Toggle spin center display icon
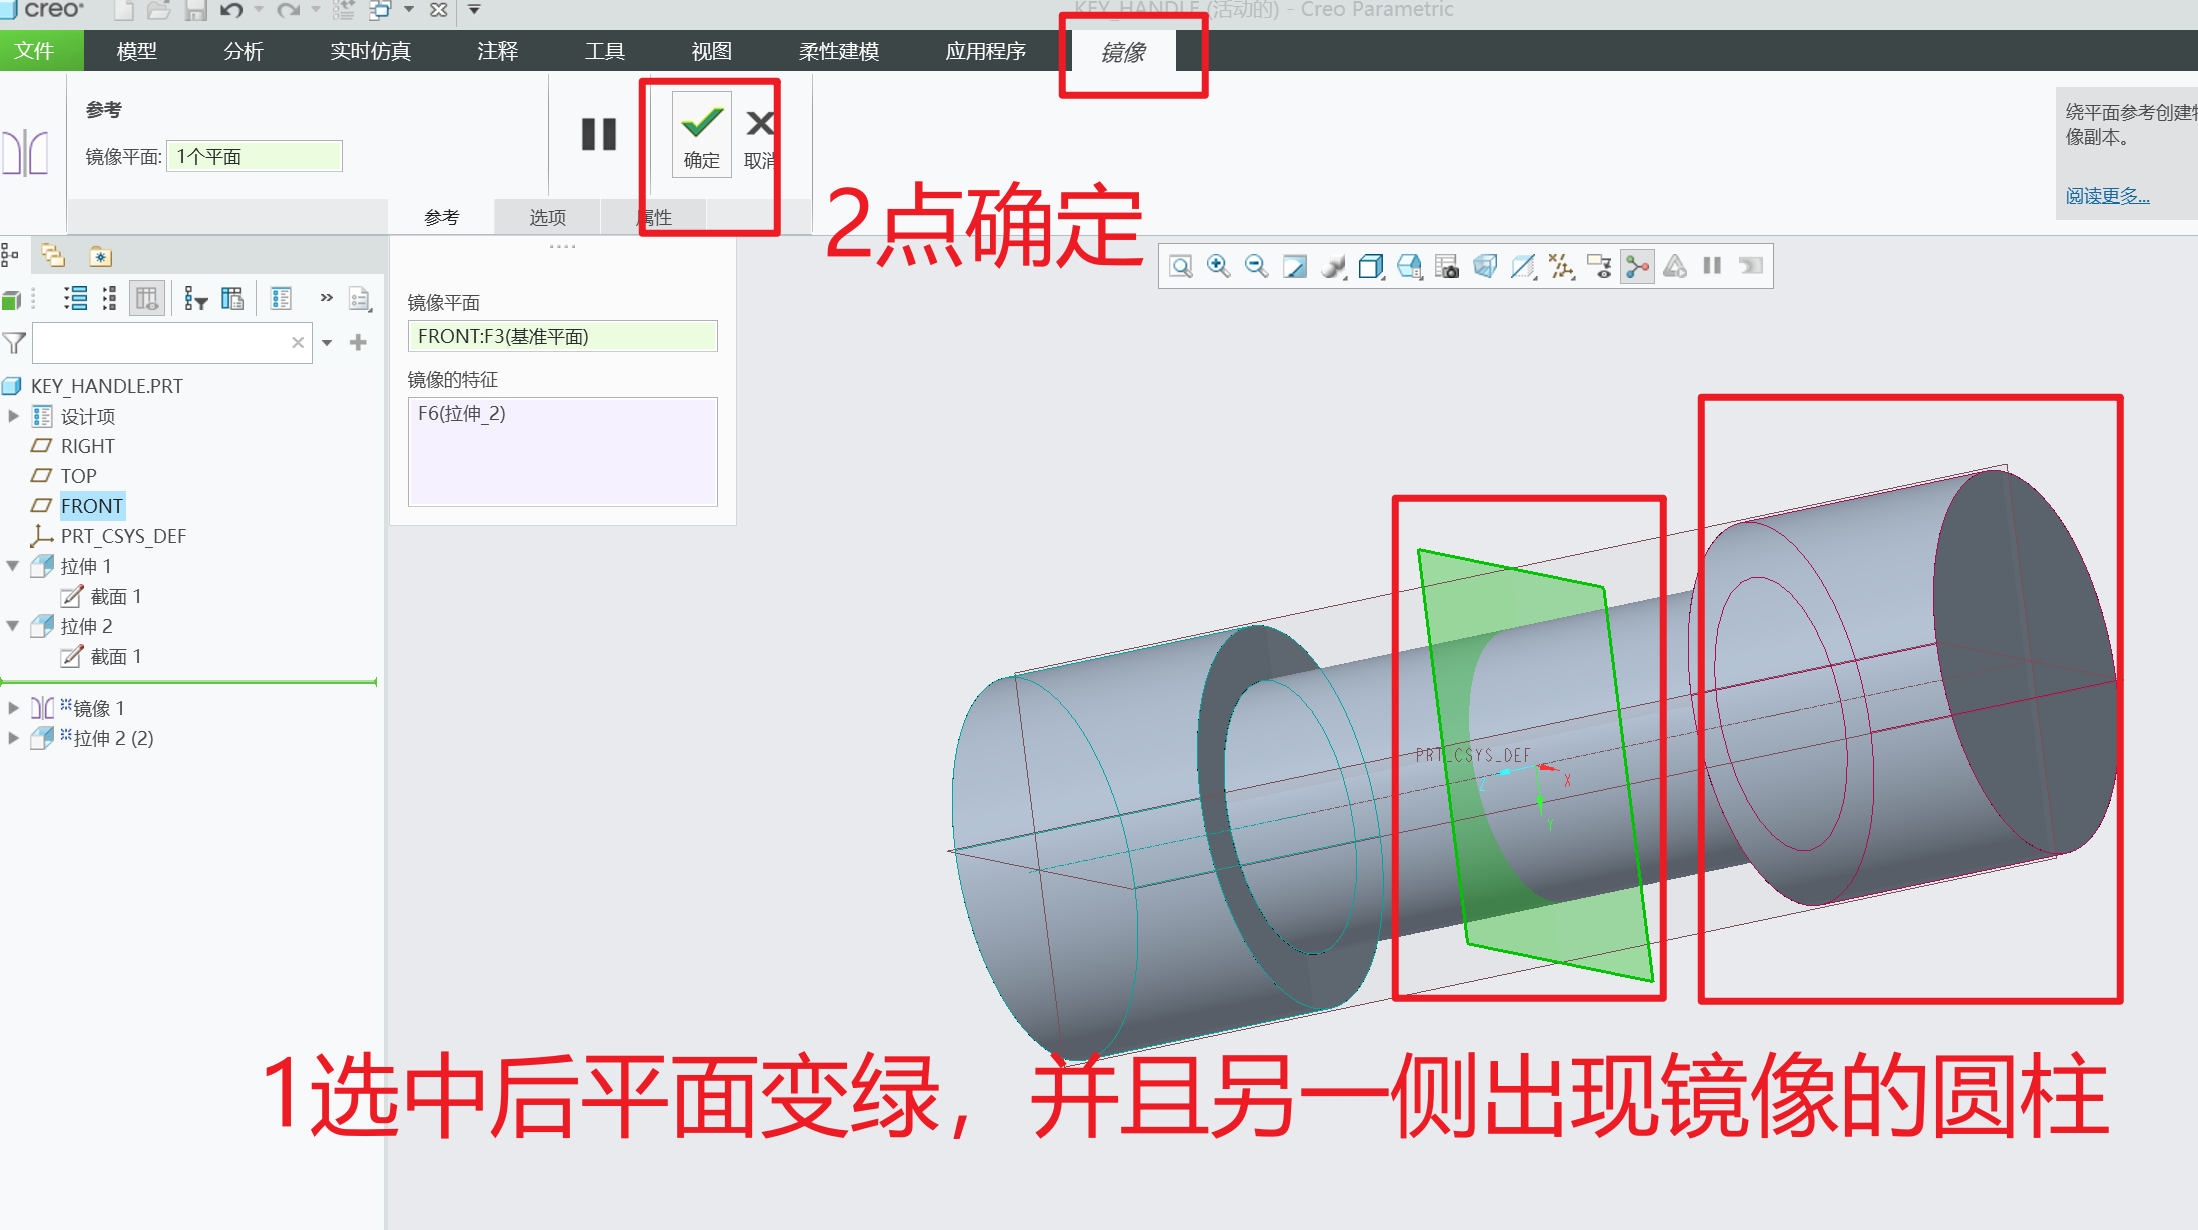Screen dimensions: 2198x1230 tap(1637, 266)
